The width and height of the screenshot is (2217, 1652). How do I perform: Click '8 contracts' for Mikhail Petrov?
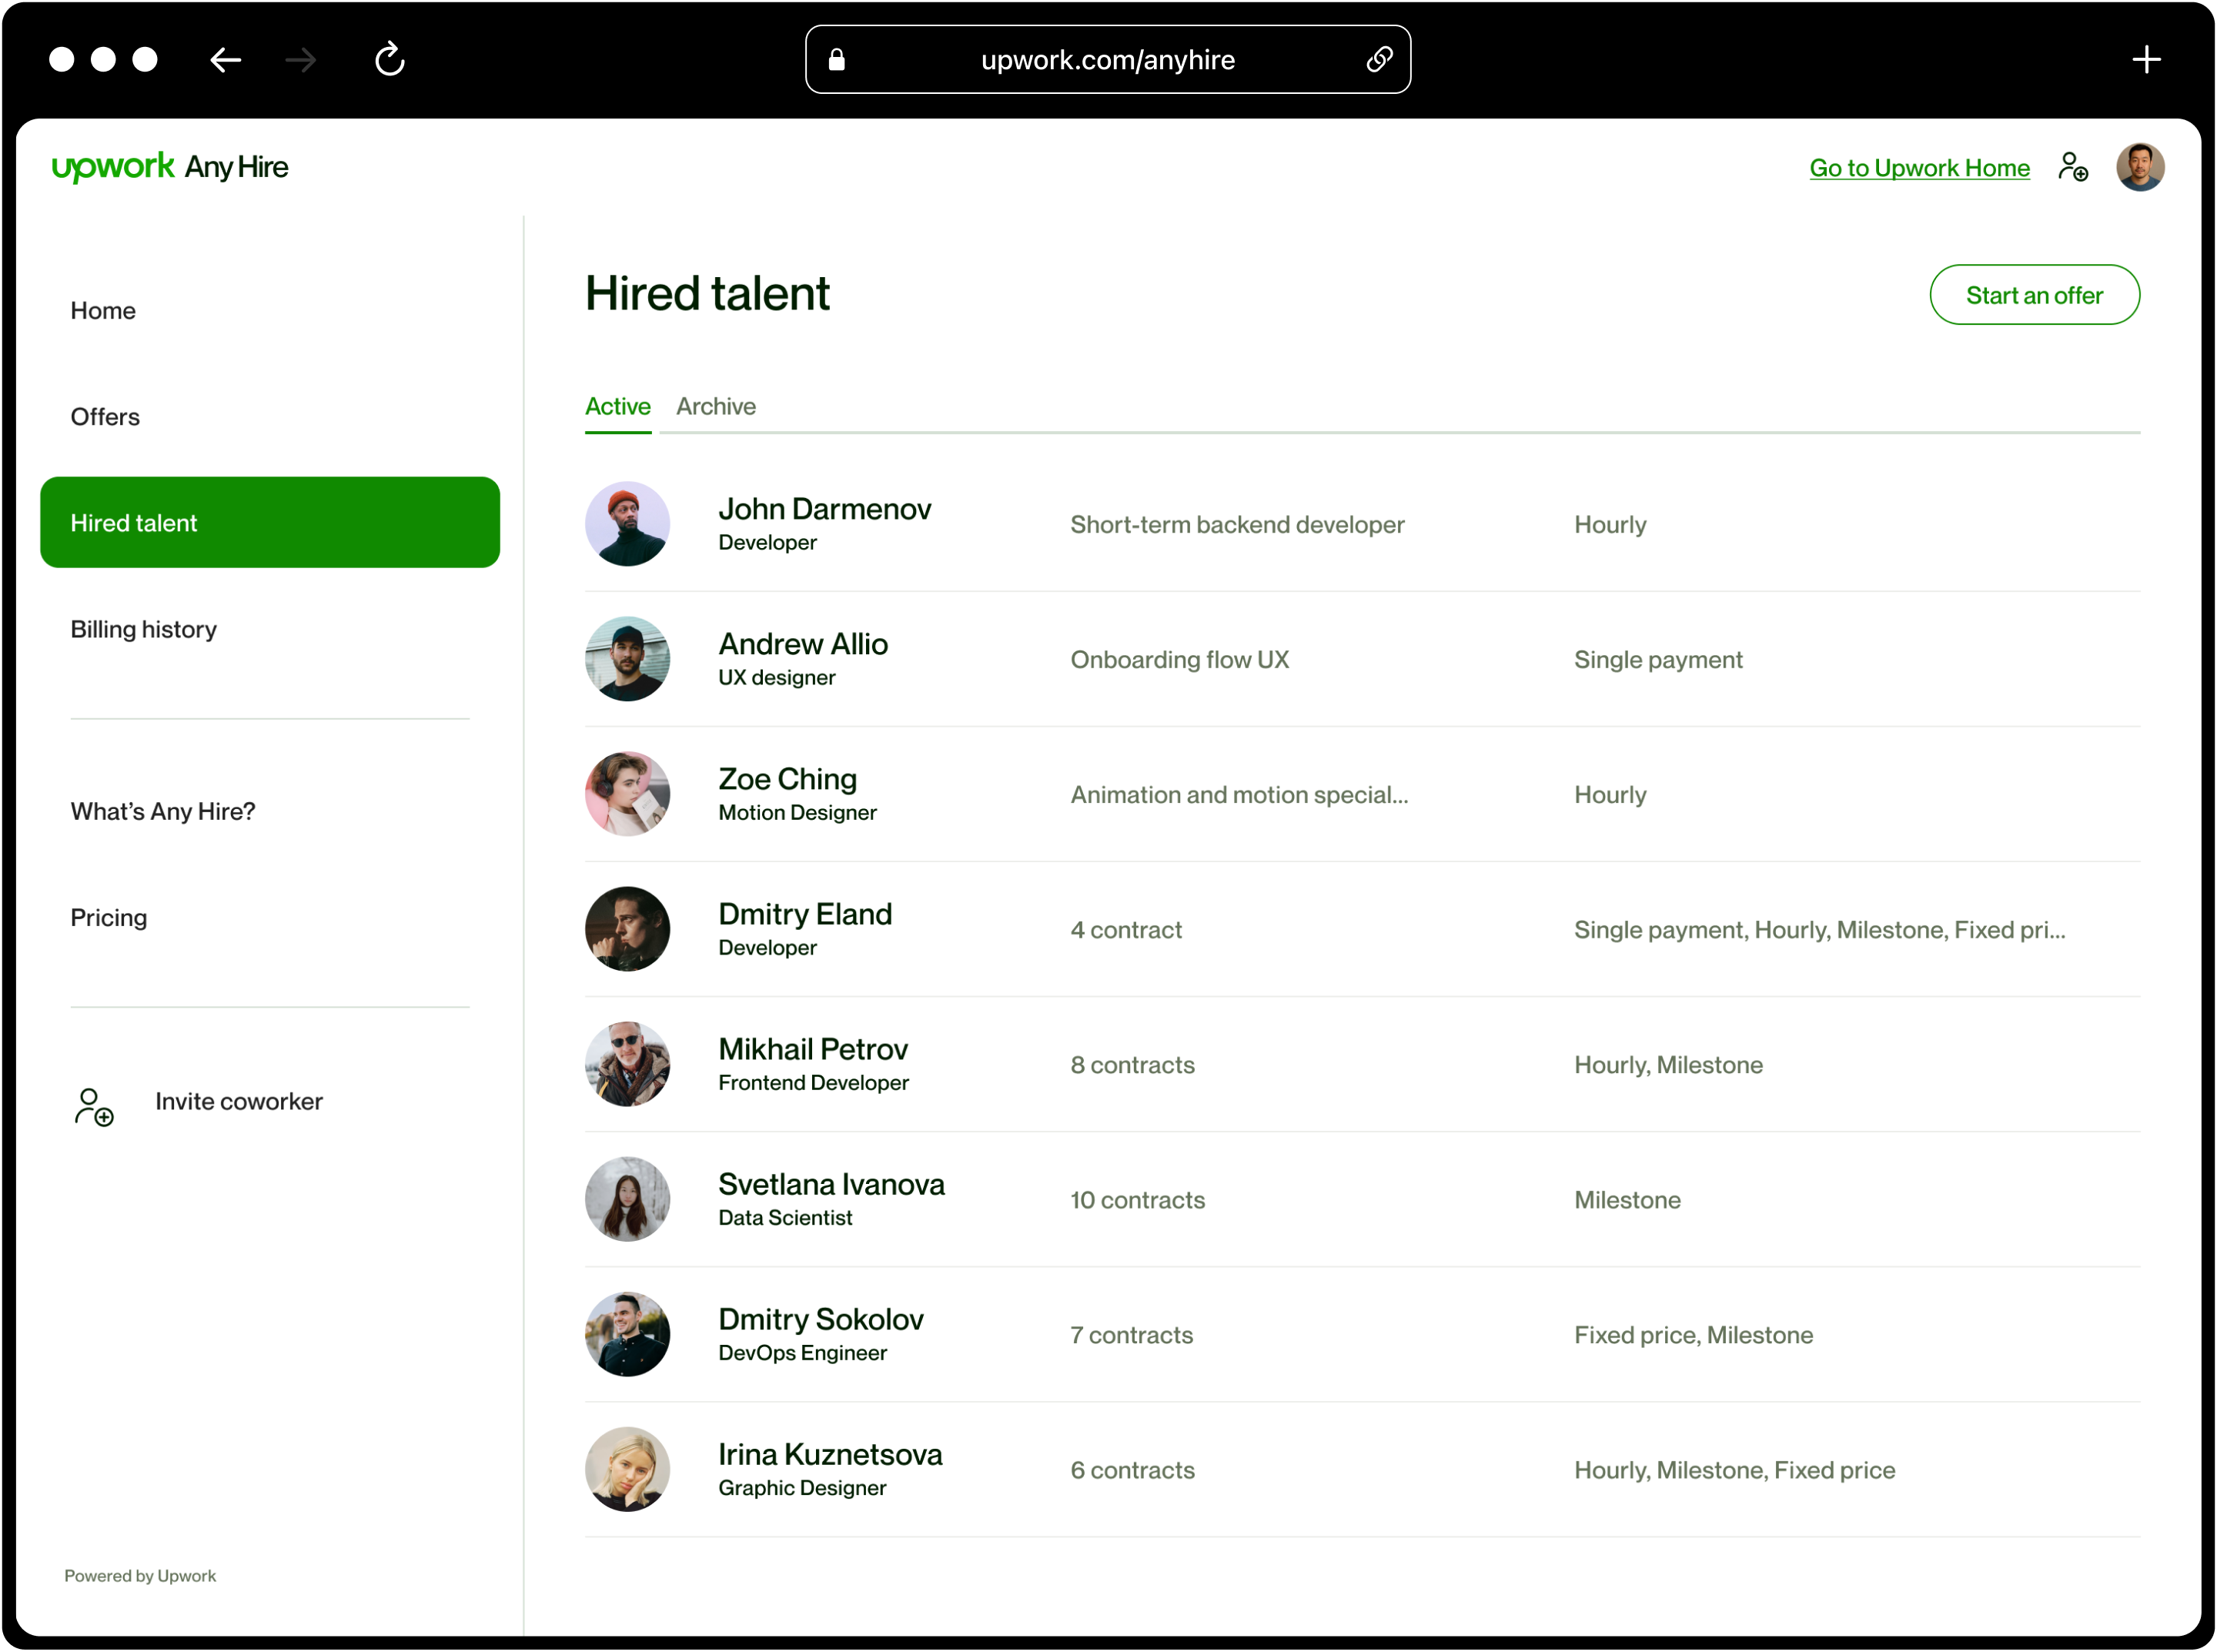click(x=1133, y=1065)
